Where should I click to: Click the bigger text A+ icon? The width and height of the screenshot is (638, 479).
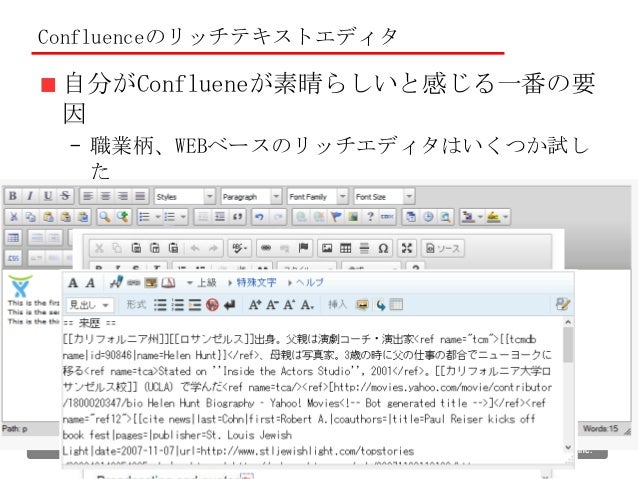click(x=255, y=305)
